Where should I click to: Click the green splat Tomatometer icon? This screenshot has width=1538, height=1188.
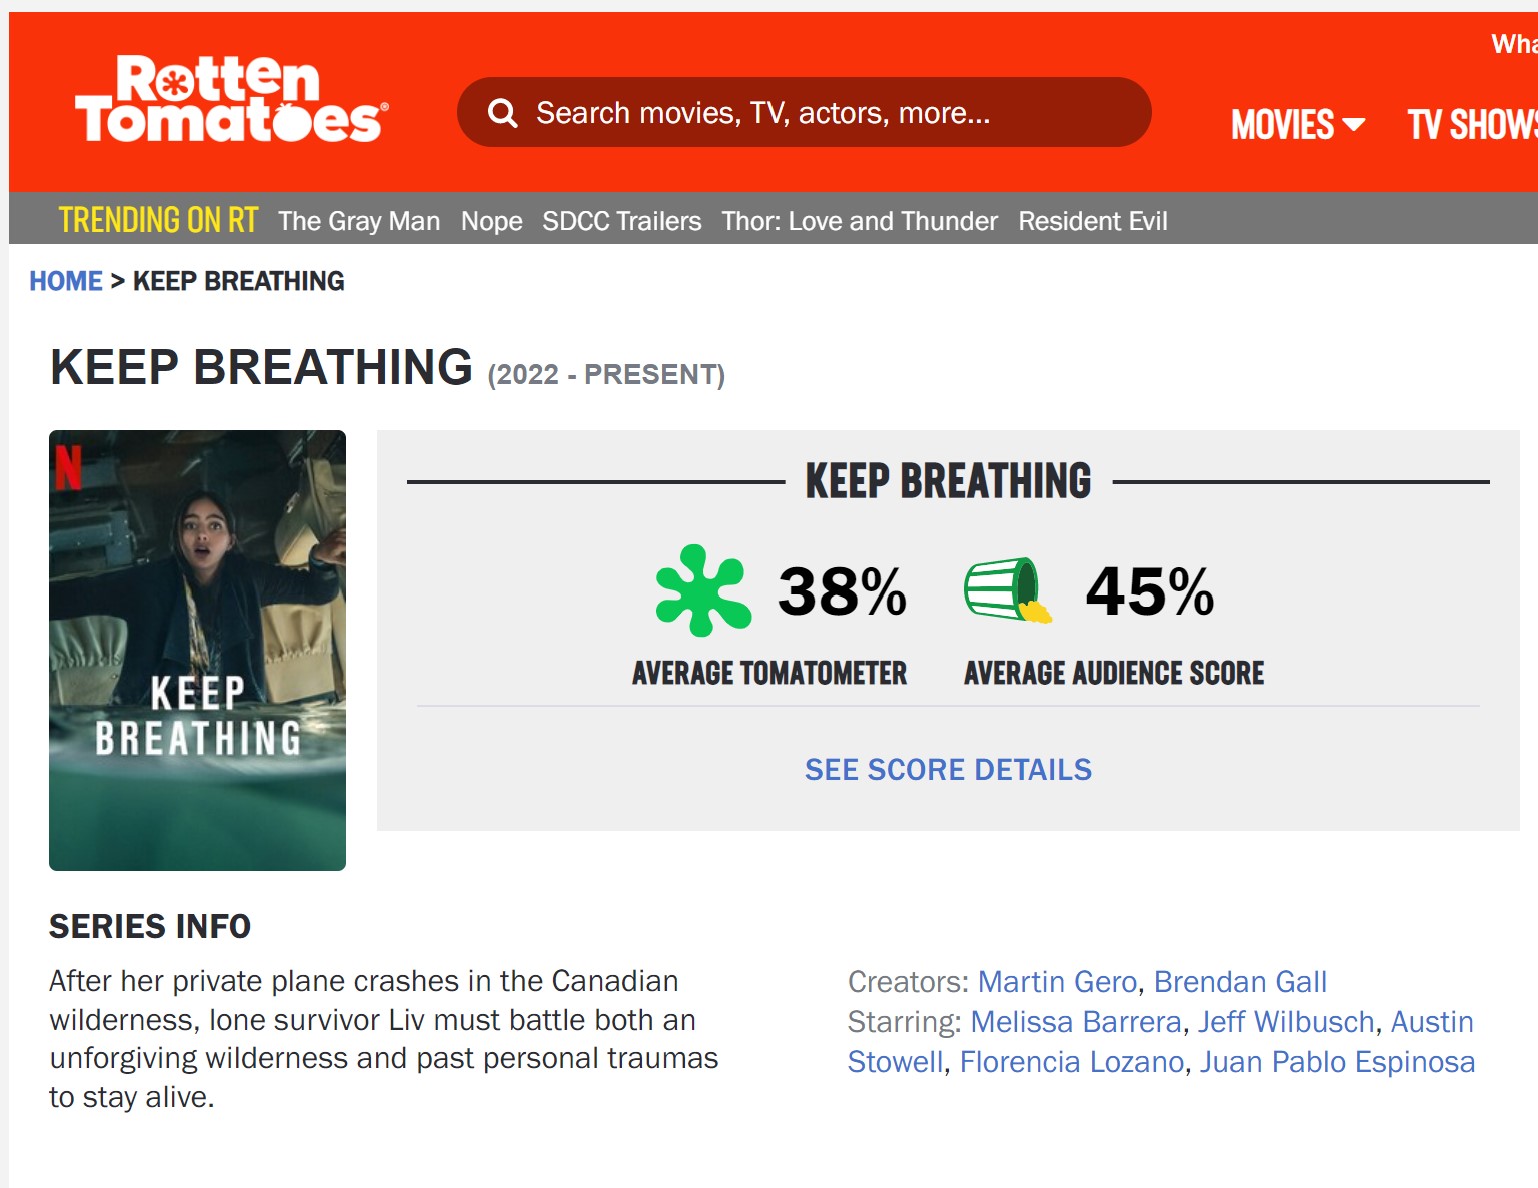(703, 590)
